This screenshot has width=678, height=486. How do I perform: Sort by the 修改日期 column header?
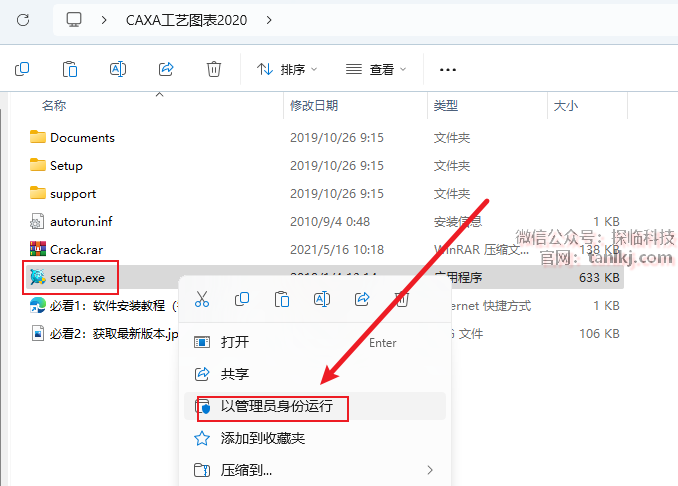tap(314, 106)
